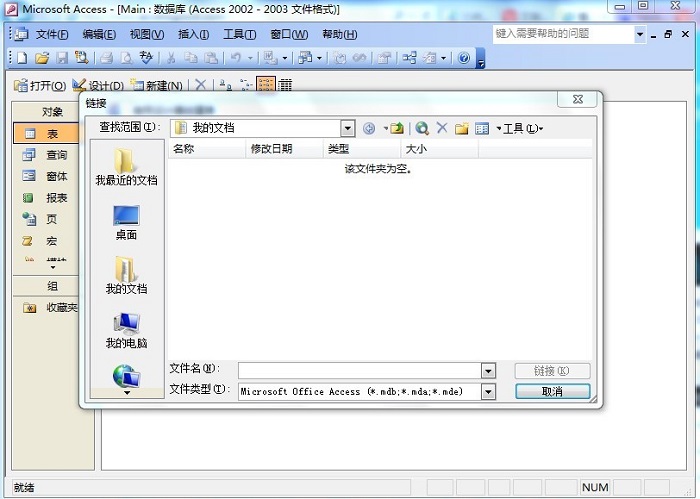This screenshot has width=700, height=499.
Task: Click the Office Links icon
Action: (270, 58)
